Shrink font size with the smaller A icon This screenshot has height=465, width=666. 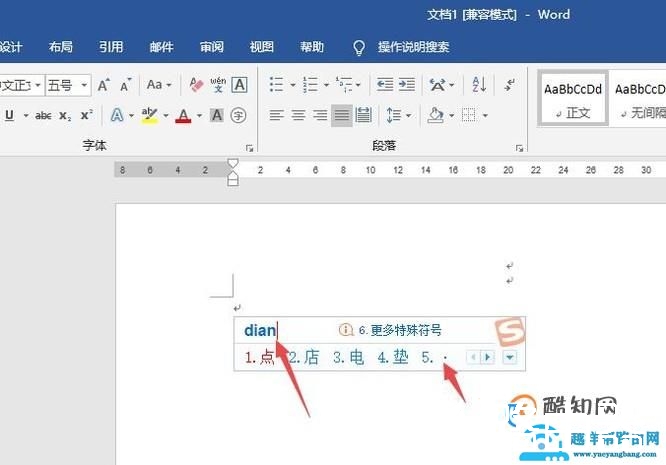pyautogui.click(x=125, y=85)
